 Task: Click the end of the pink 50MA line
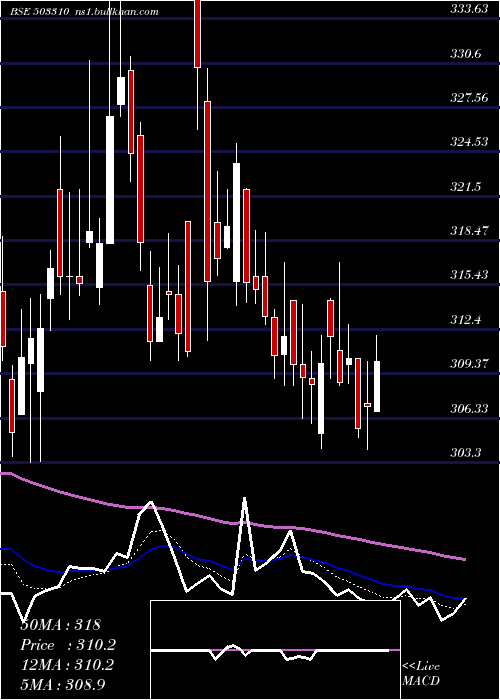465,559
